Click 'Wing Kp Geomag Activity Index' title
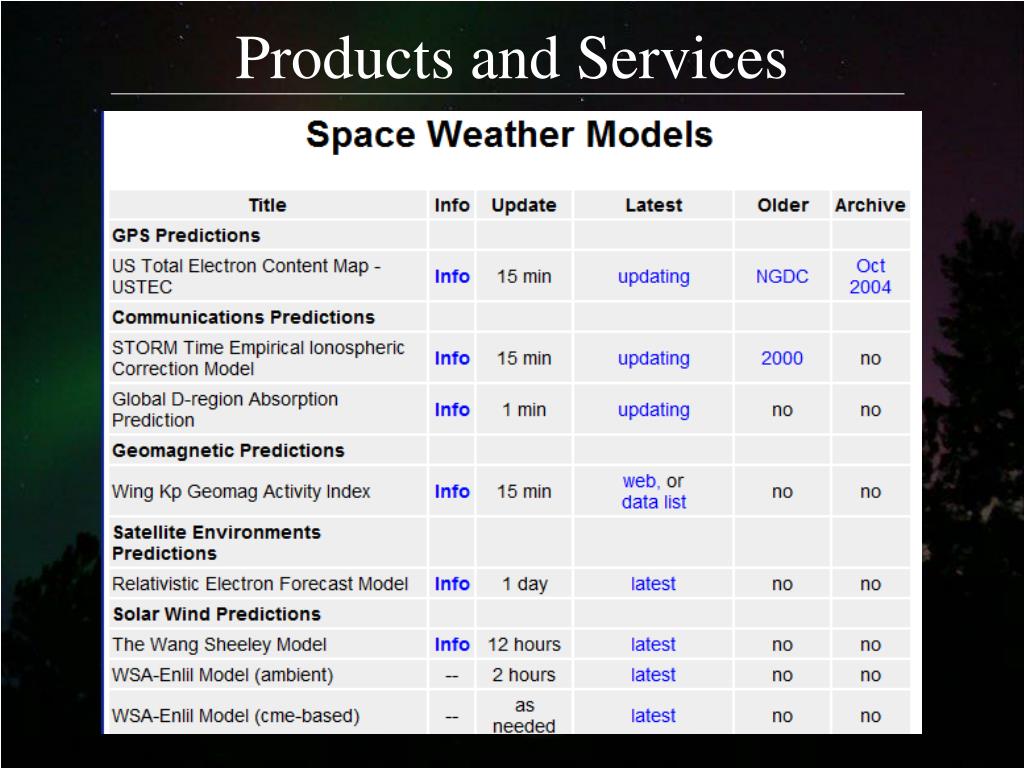 (x=241, y=492)
